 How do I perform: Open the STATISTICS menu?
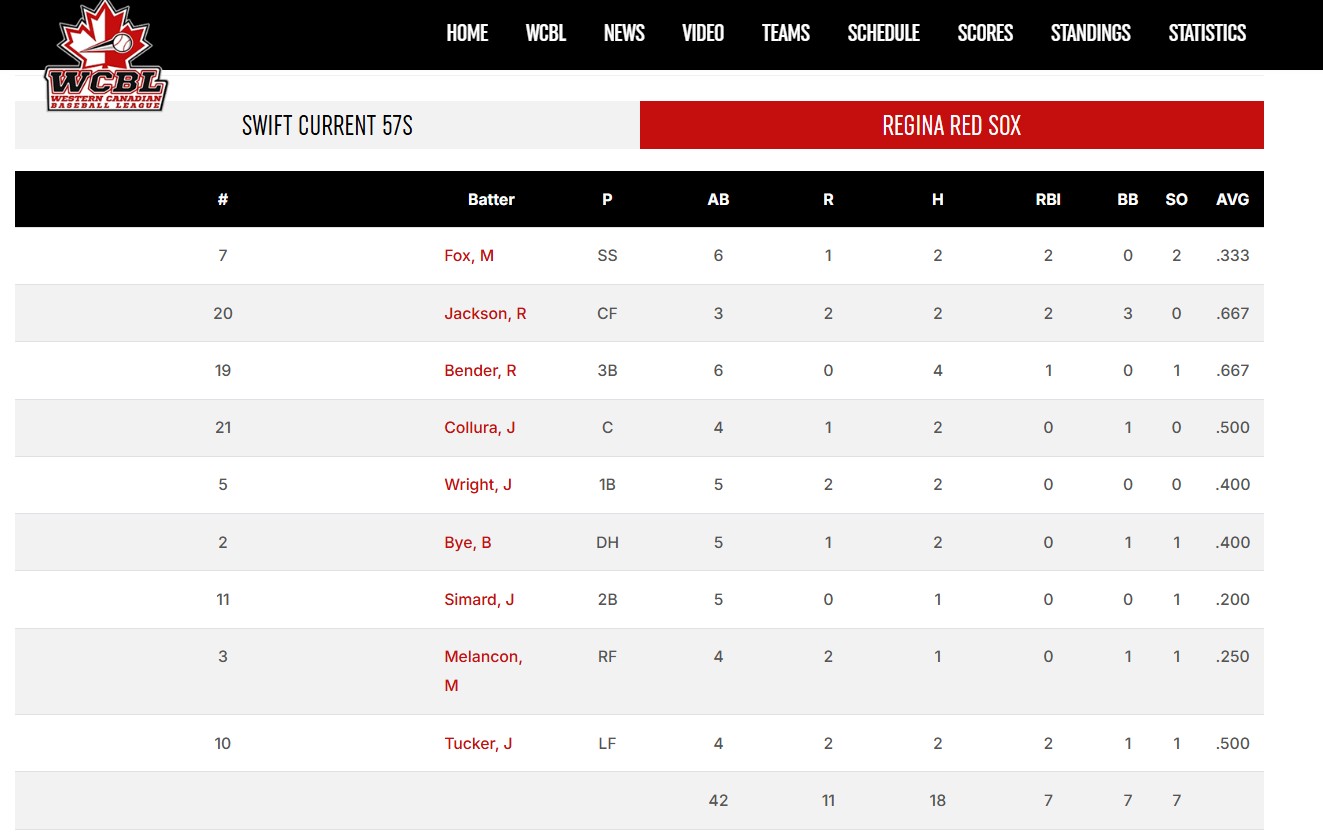pos(1207,33)
